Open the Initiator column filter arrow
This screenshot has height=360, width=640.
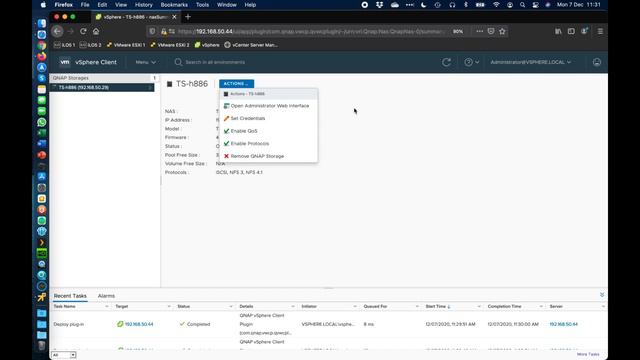click(354, 306)
